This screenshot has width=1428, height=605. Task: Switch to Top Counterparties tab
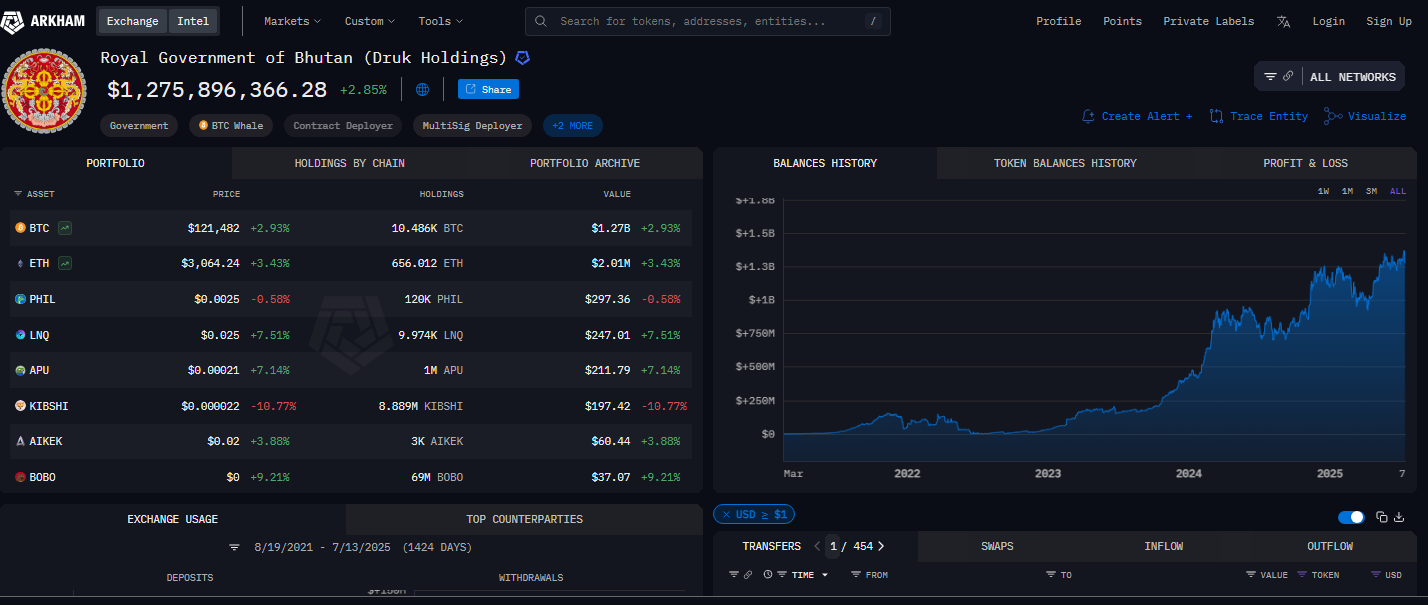(524, 519)
